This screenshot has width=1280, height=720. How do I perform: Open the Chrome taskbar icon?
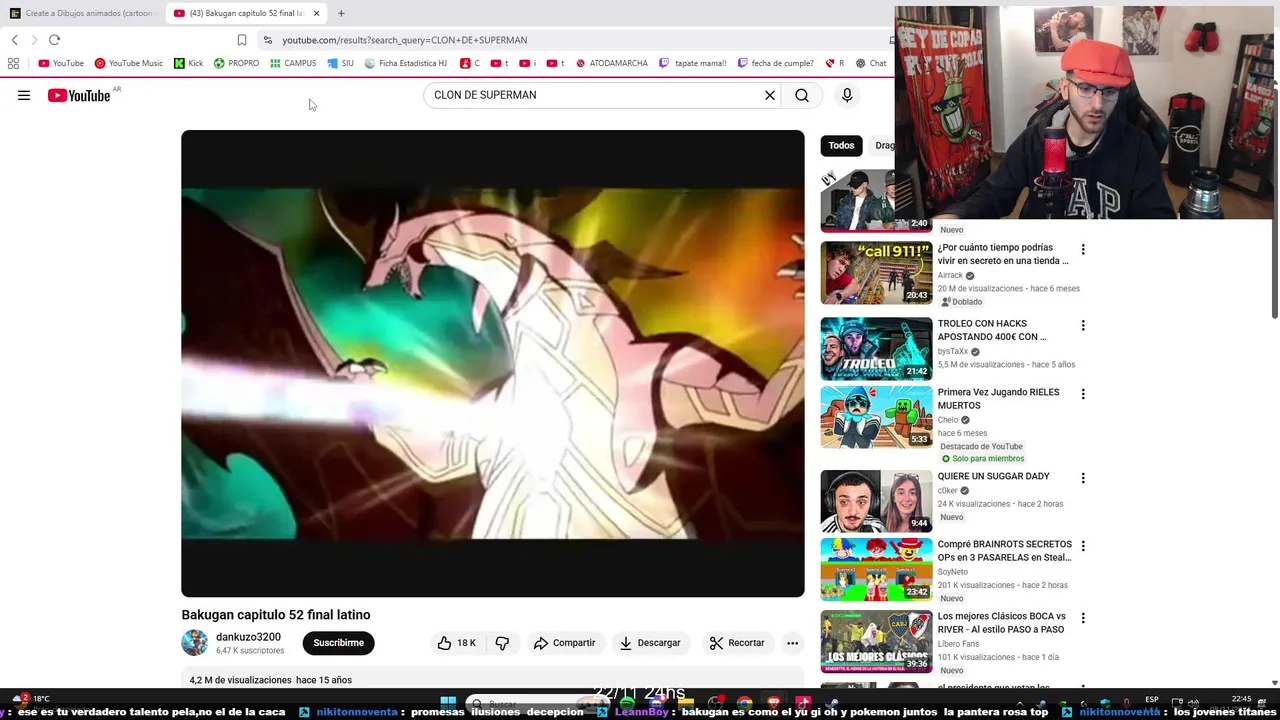pos(744,704)
